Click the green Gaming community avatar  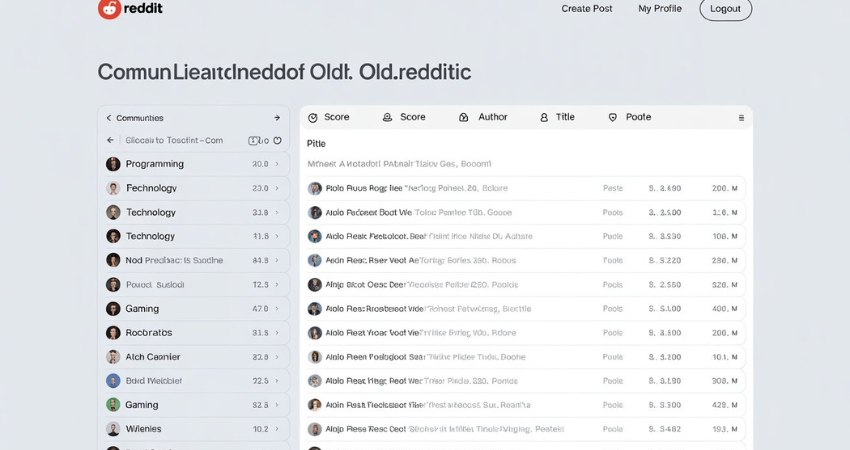pyautogui.click(x=113, y=404)
